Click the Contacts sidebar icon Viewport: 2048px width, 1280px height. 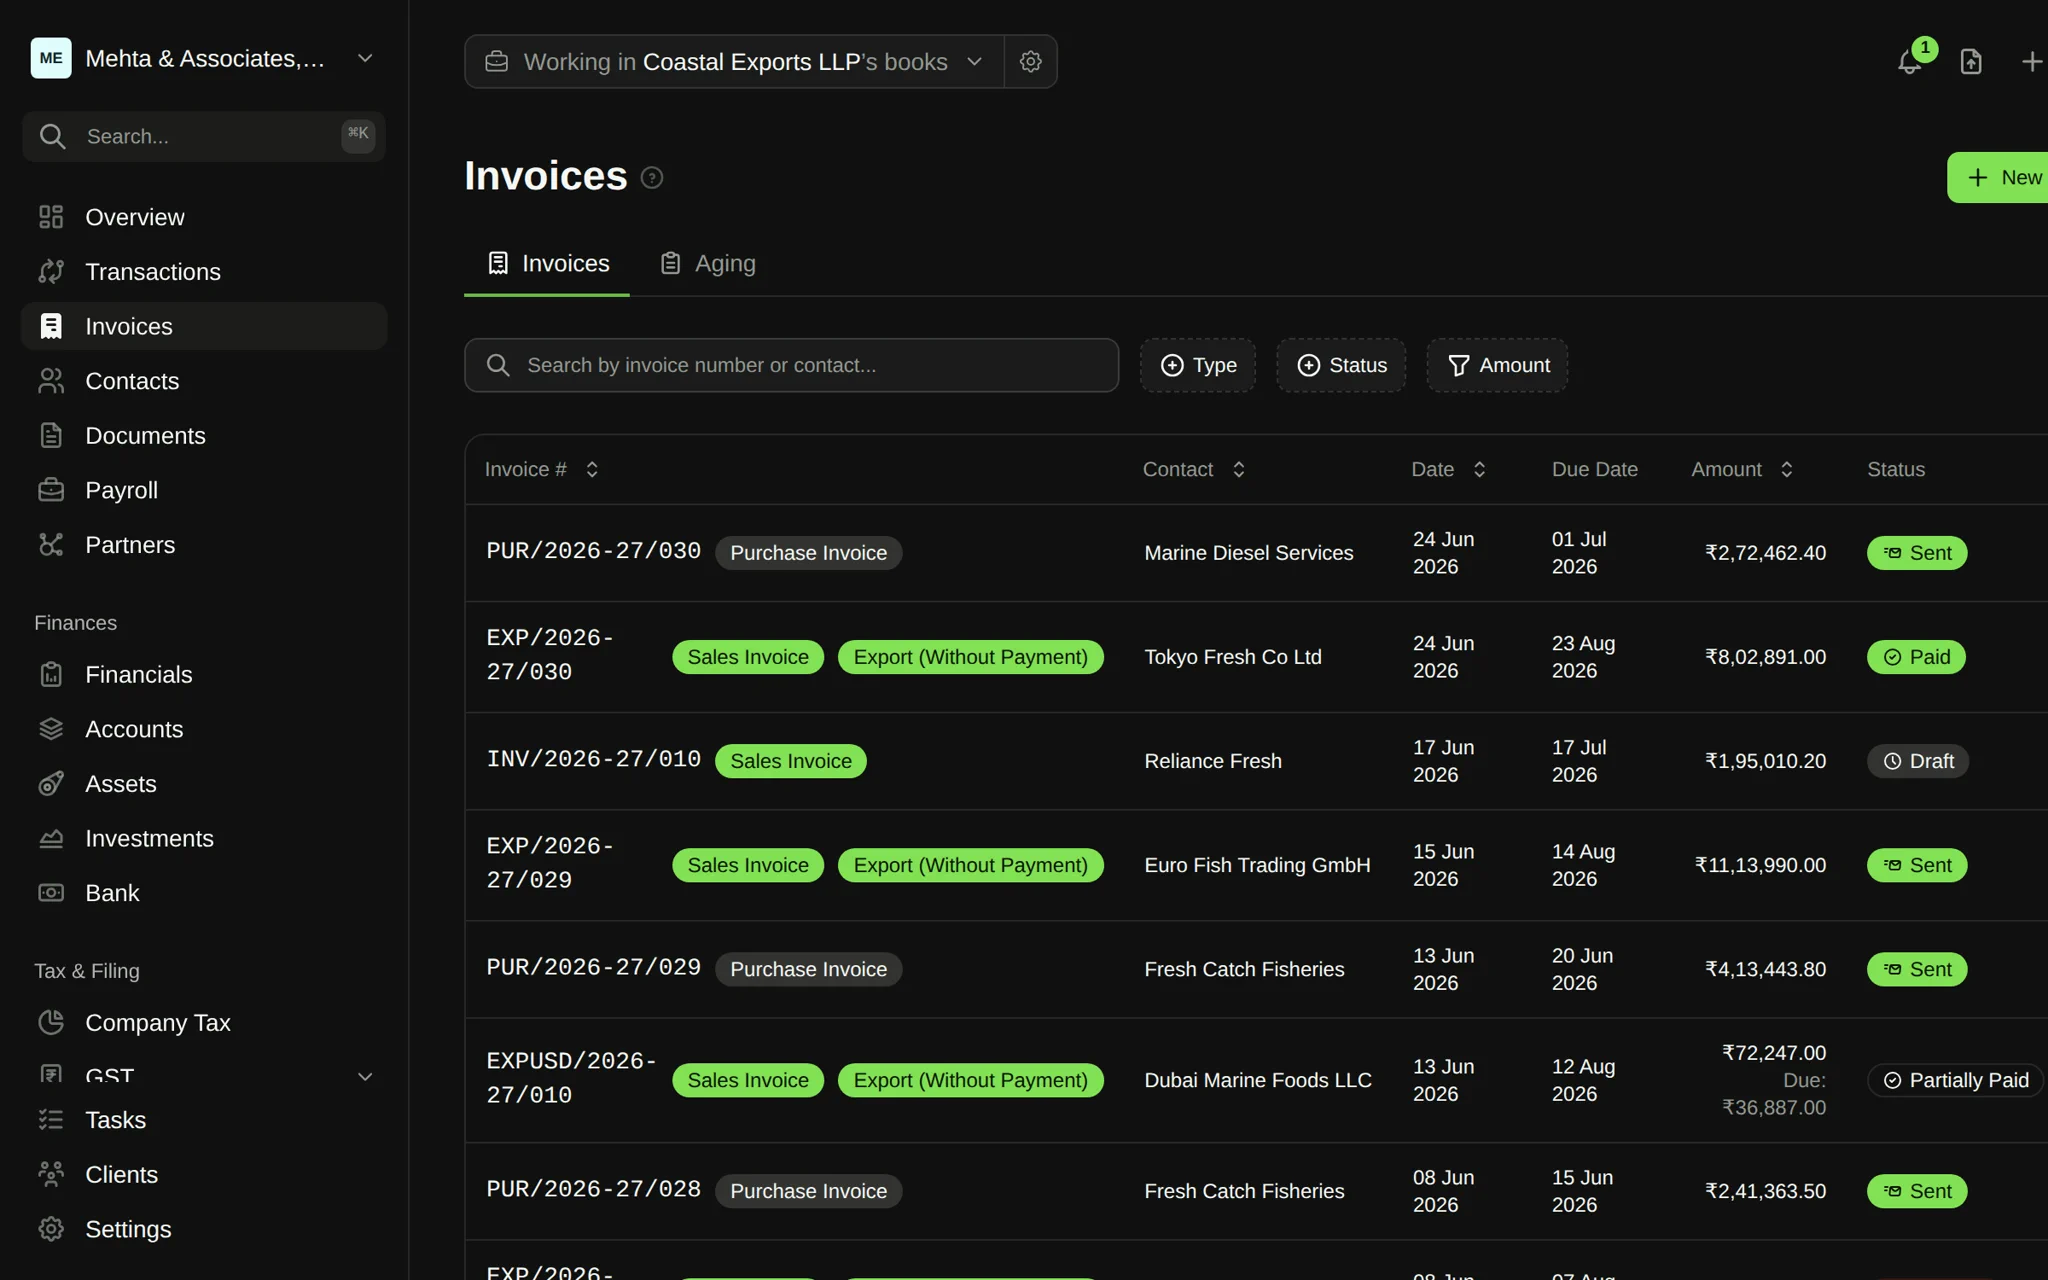pos(51,381)
